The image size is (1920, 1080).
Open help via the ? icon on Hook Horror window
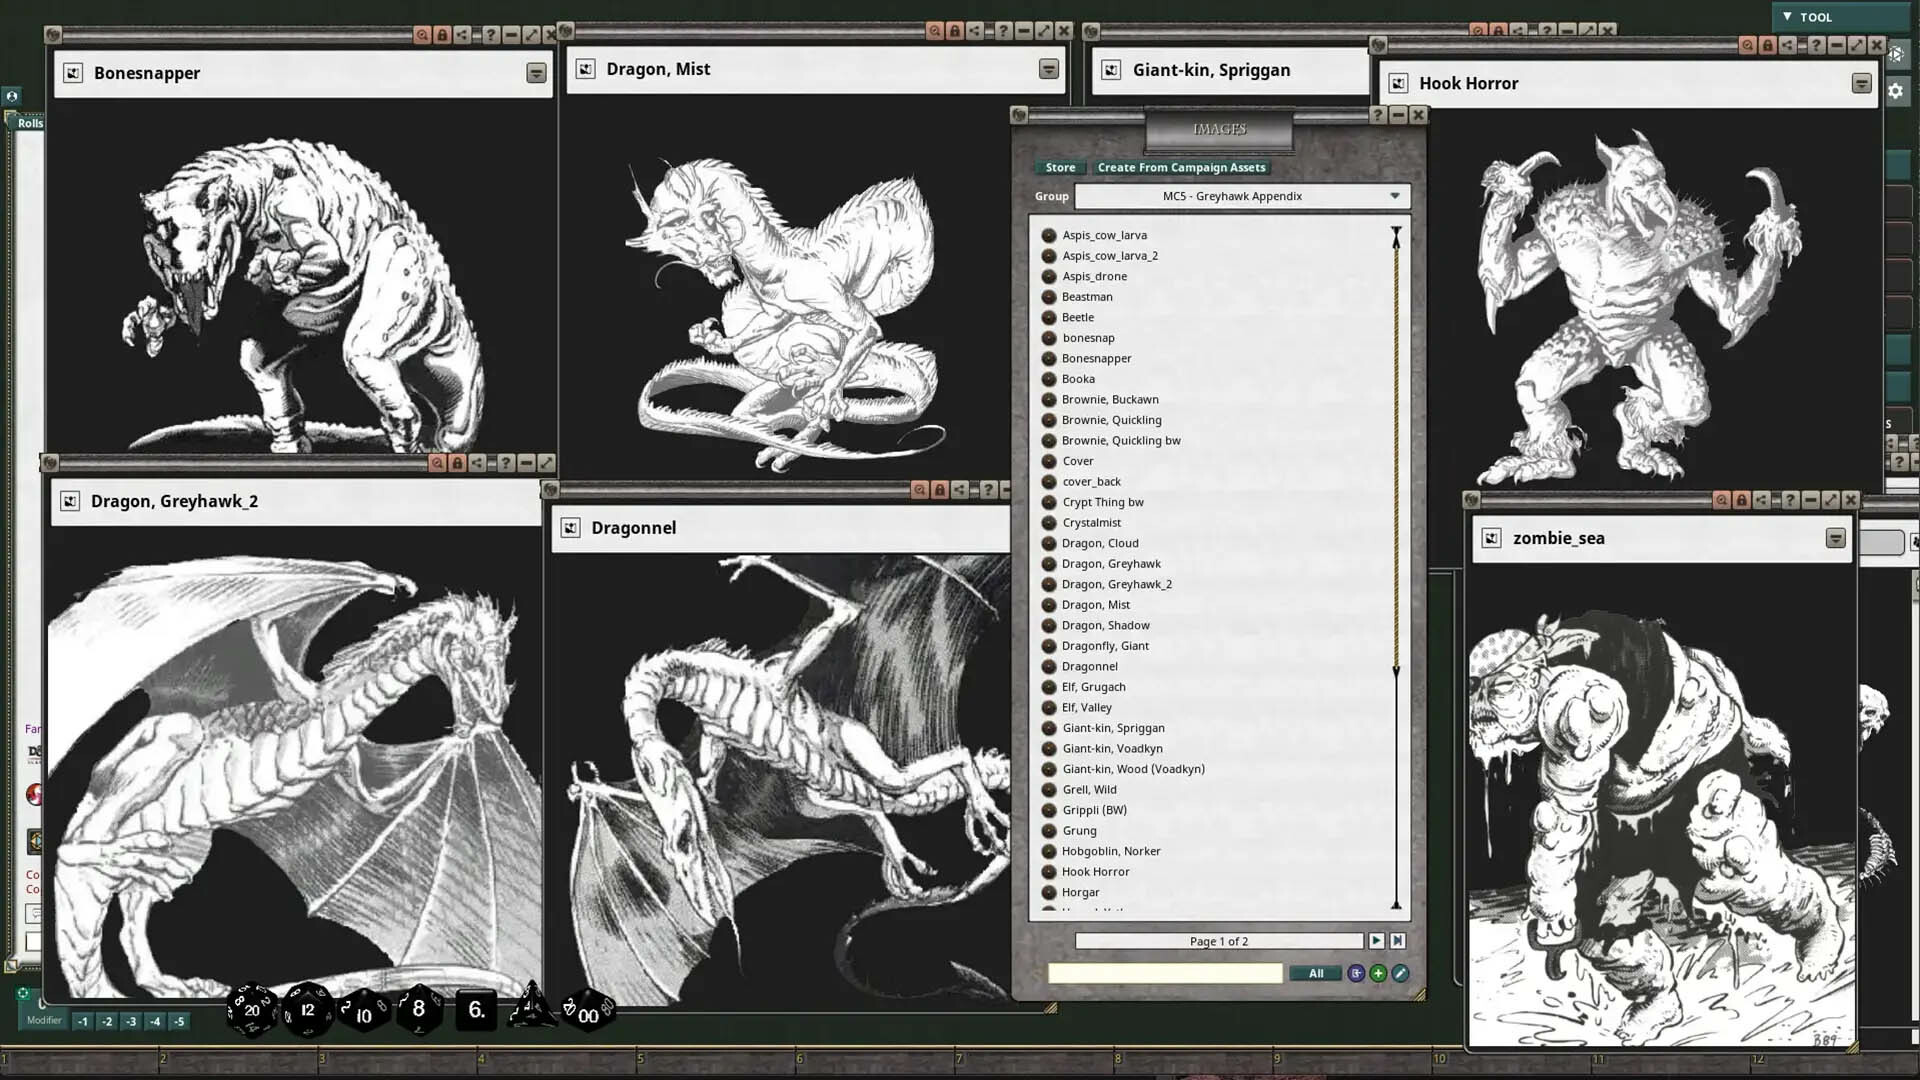(1817, 46)
